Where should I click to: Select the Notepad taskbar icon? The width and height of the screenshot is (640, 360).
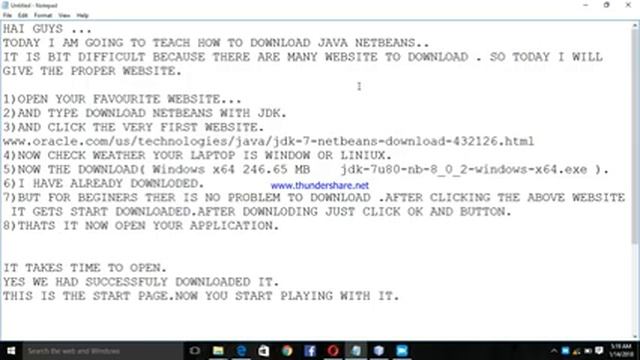[356, 351]
